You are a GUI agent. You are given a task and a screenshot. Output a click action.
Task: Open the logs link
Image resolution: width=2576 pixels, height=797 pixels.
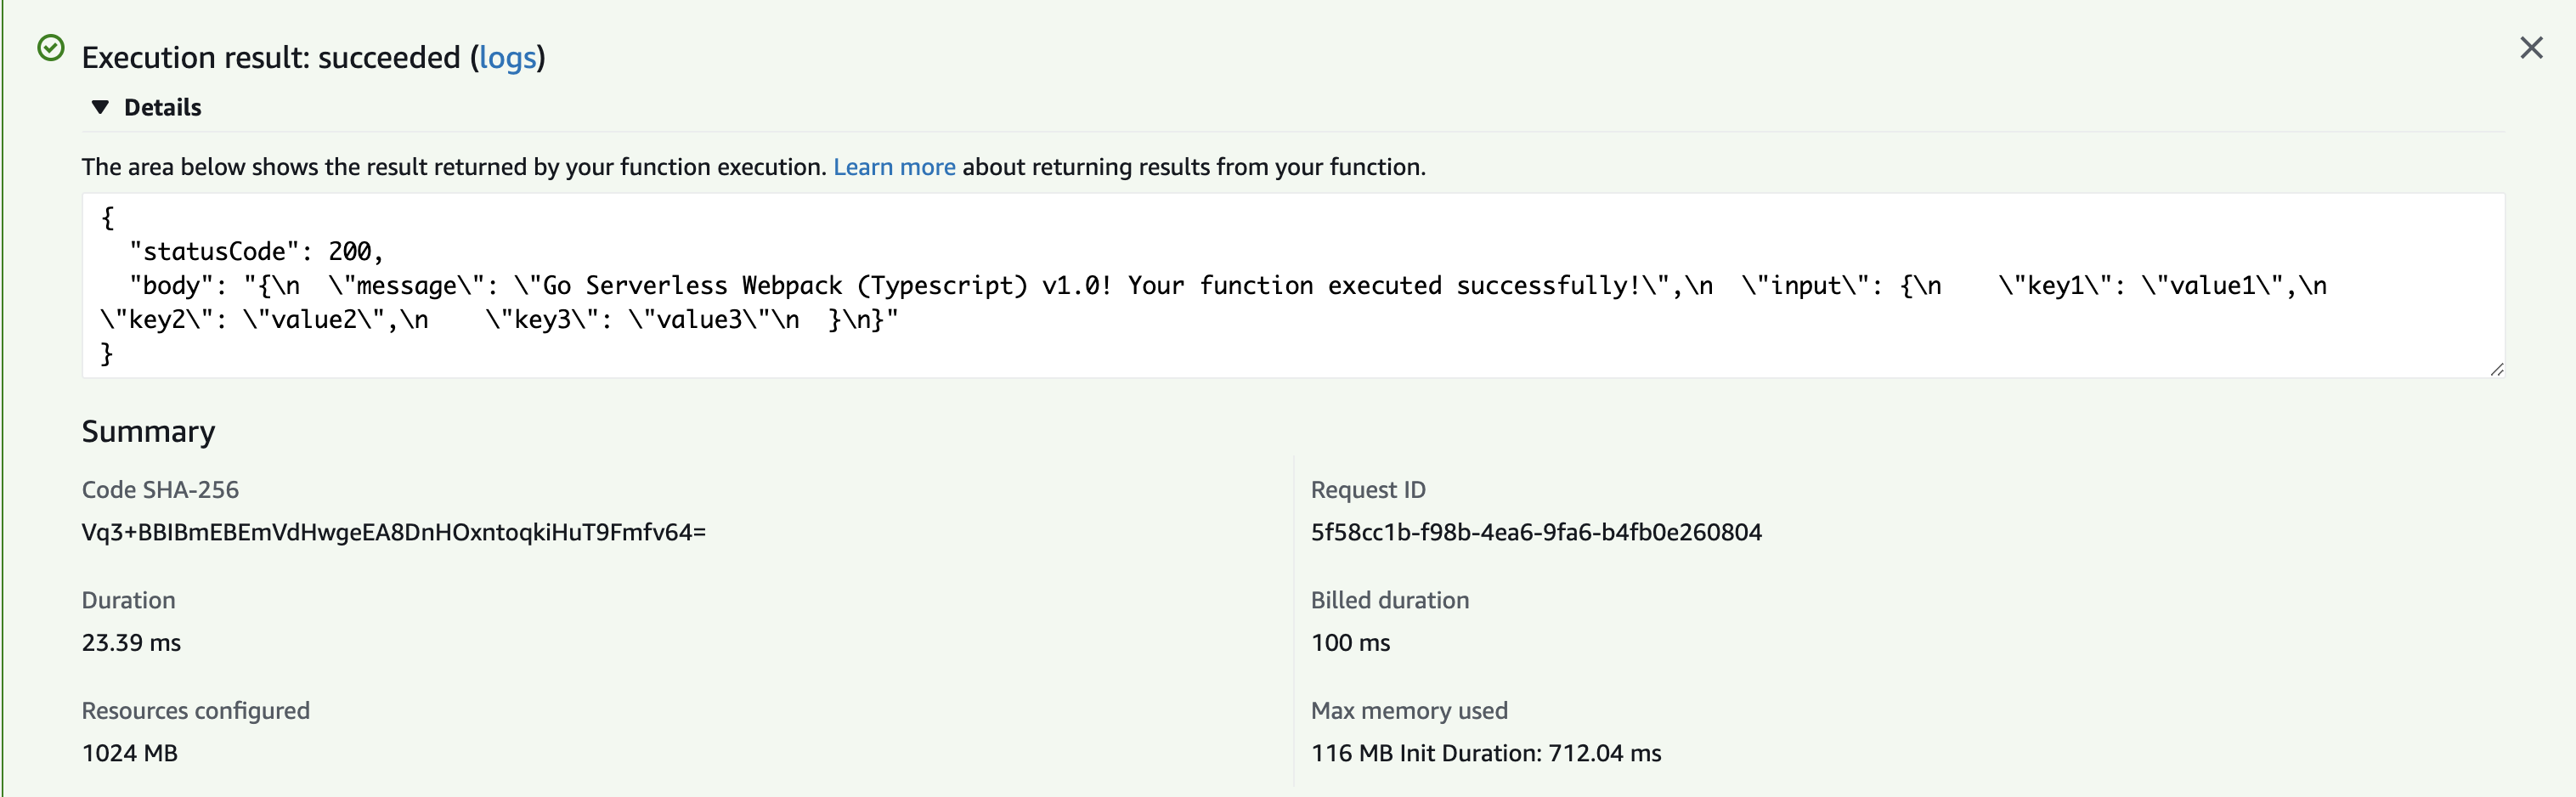pos(508,59)
